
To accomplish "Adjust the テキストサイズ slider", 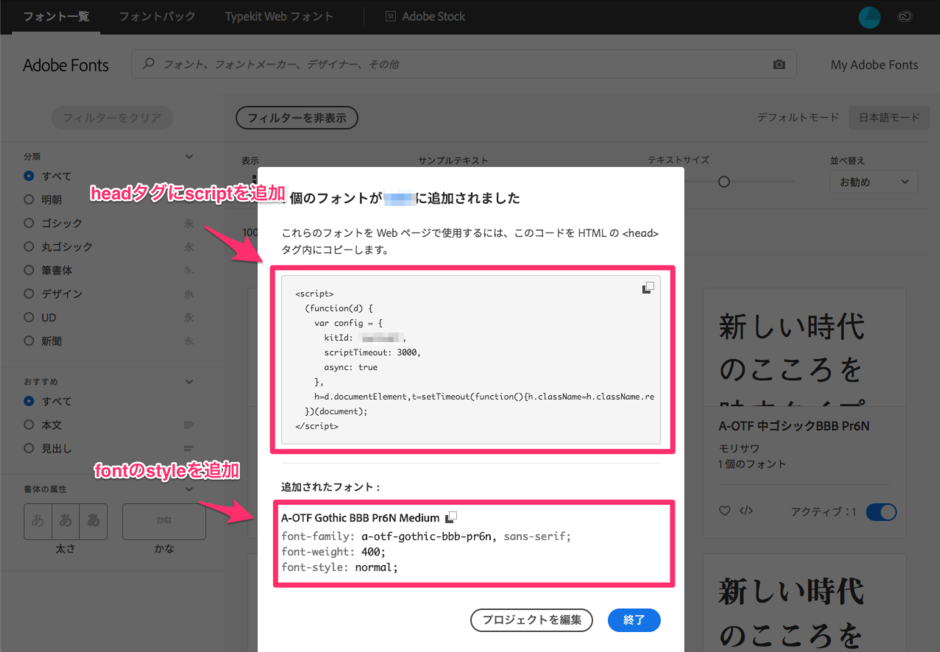I will click(723, 182).
